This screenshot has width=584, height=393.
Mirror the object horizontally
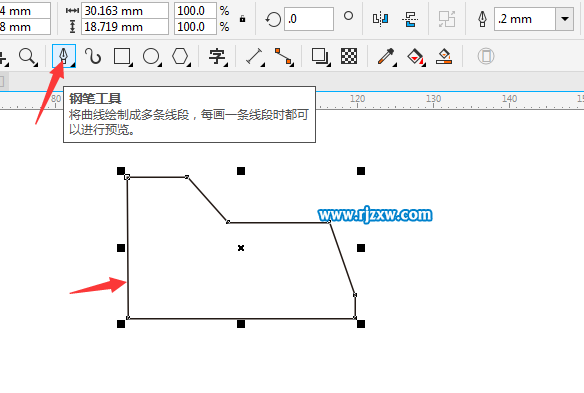tap(381, 19)
